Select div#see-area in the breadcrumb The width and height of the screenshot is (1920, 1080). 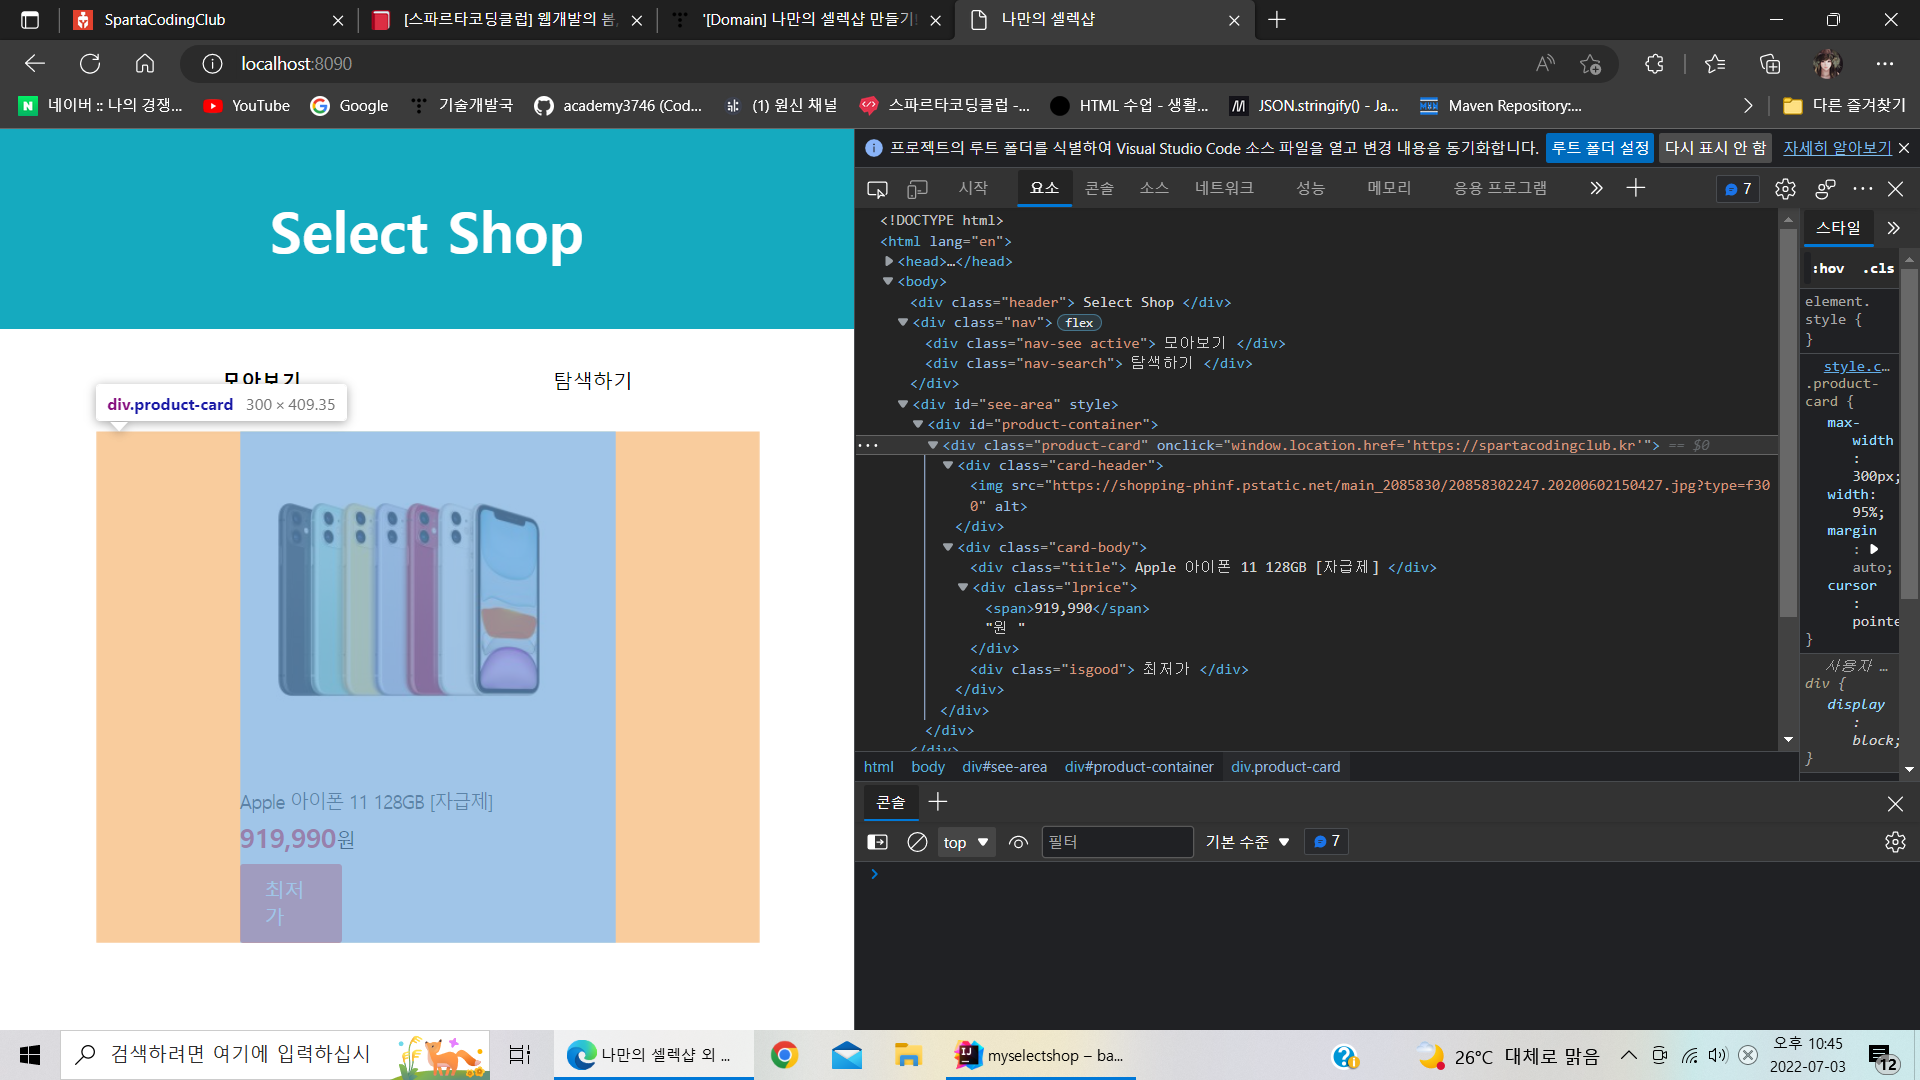1004,767
